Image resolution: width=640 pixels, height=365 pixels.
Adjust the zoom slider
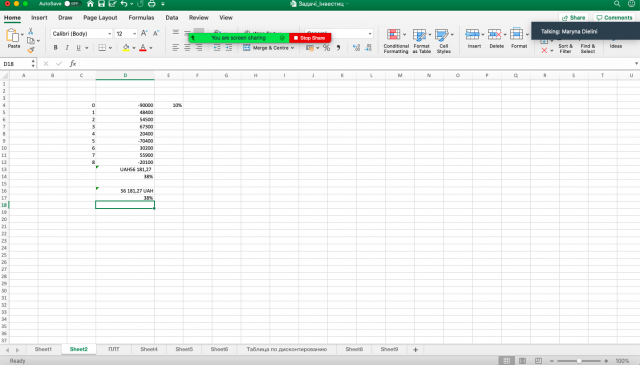(x=579, y=361)
